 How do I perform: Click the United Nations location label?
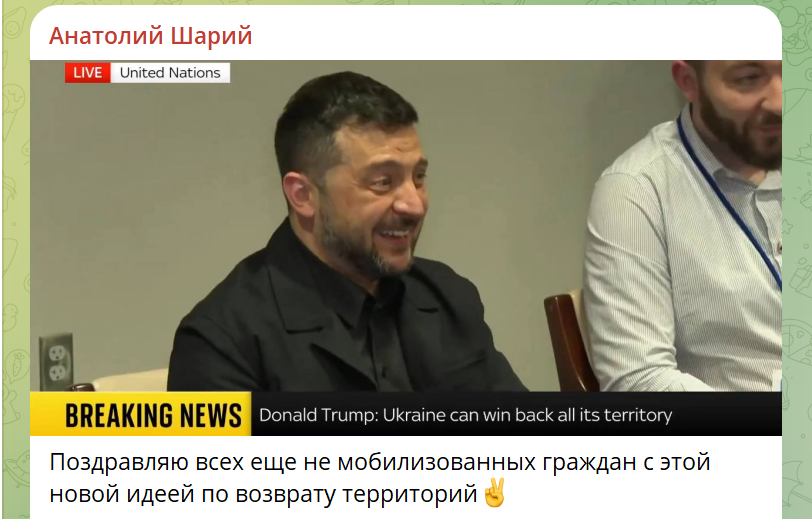click(x=170, y=73)
